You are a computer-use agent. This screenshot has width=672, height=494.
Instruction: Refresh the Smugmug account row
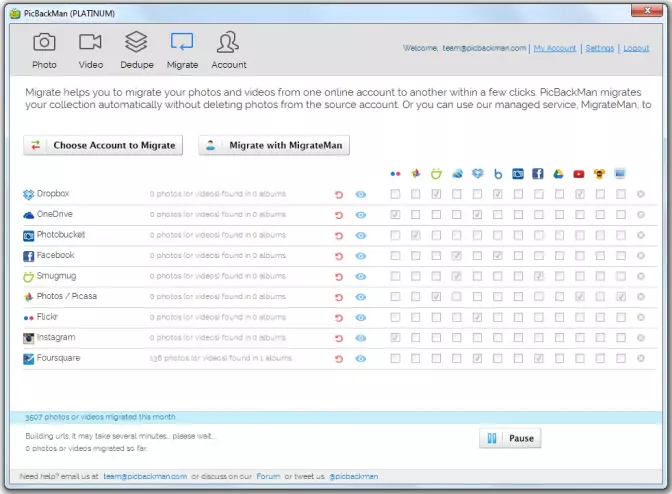pyautogui.click(x=339, y=277)
